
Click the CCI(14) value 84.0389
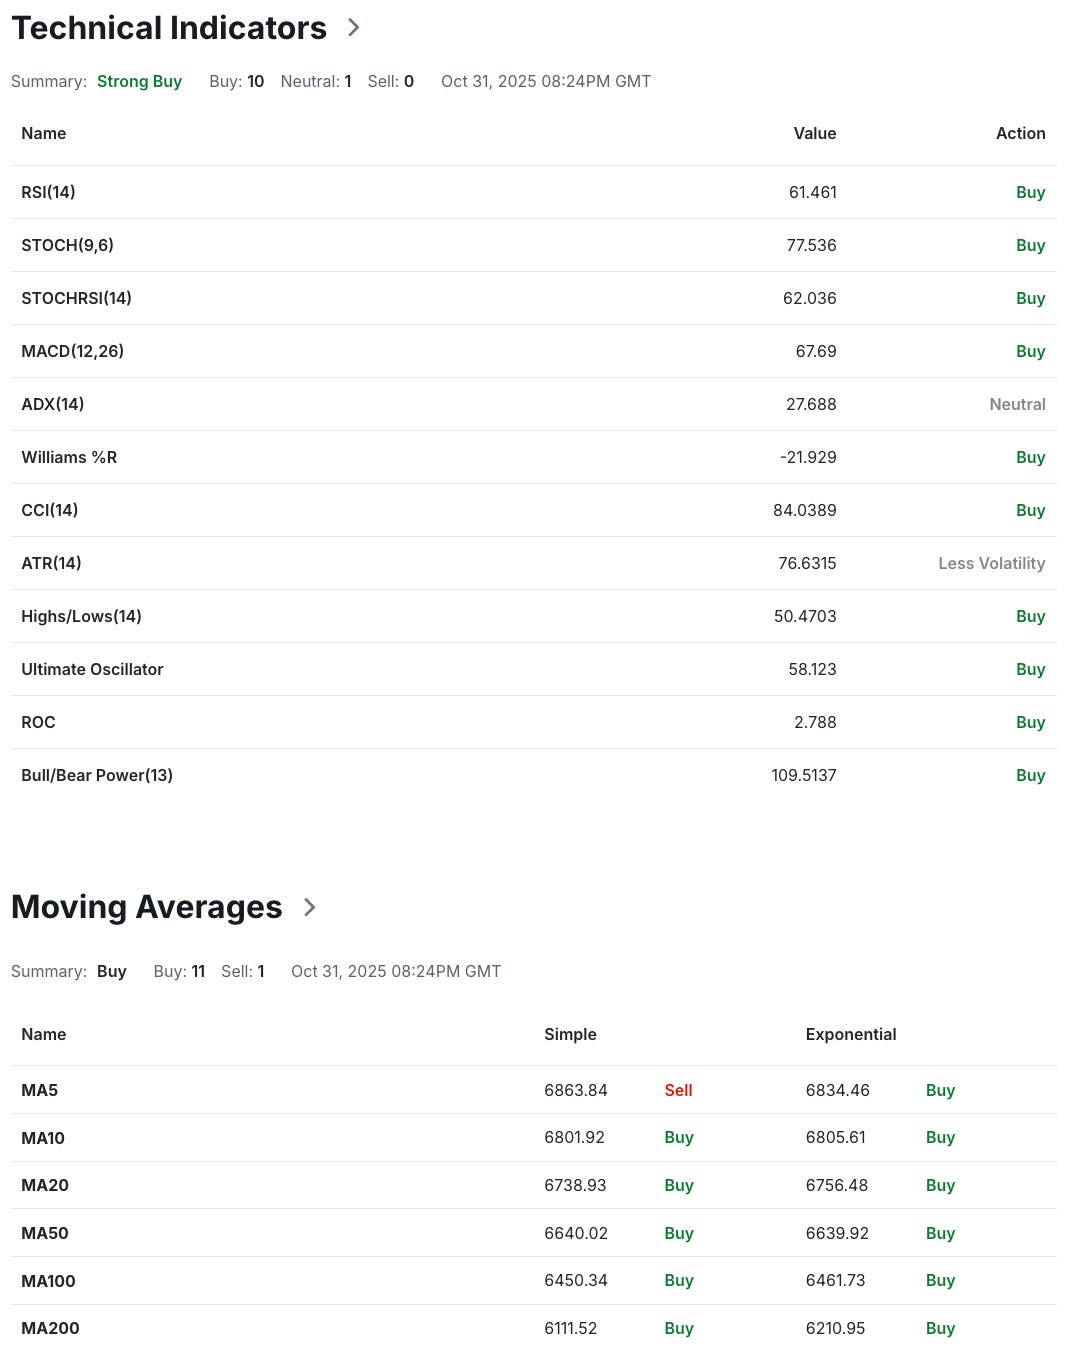805,510
